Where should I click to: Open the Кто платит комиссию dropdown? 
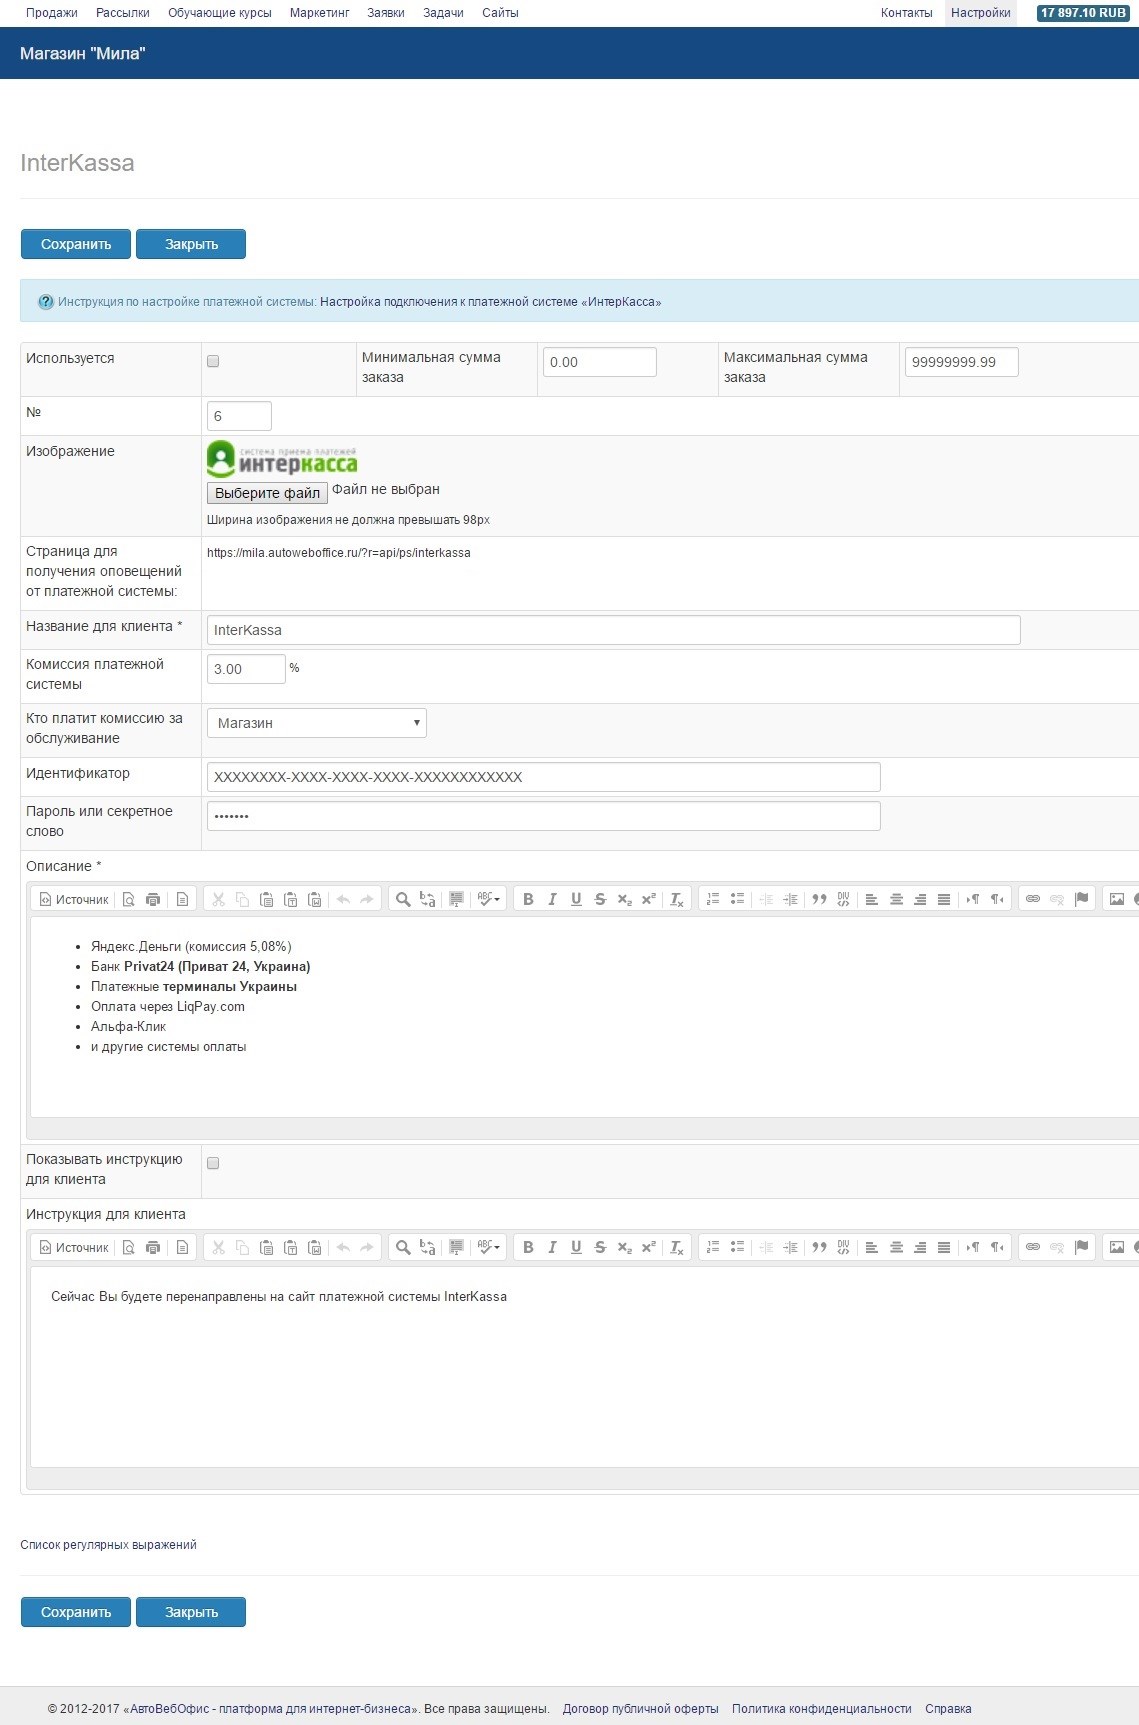coord(316,723)
